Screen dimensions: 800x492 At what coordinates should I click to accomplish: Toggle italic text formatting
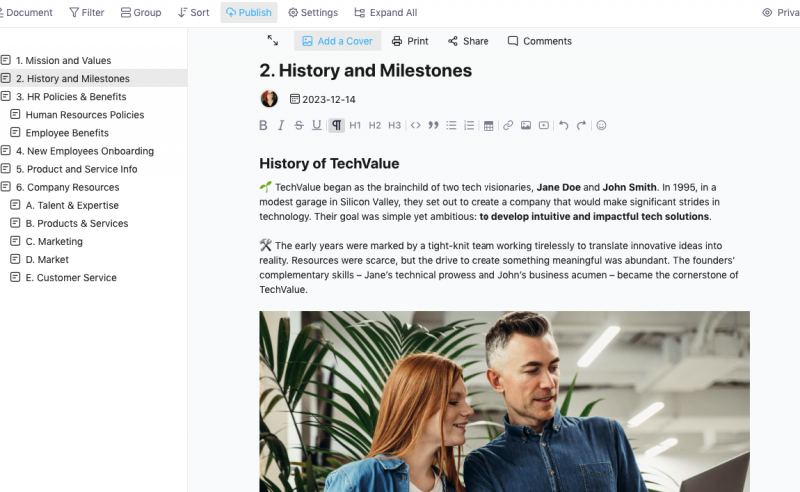click(x=281, y=126)
